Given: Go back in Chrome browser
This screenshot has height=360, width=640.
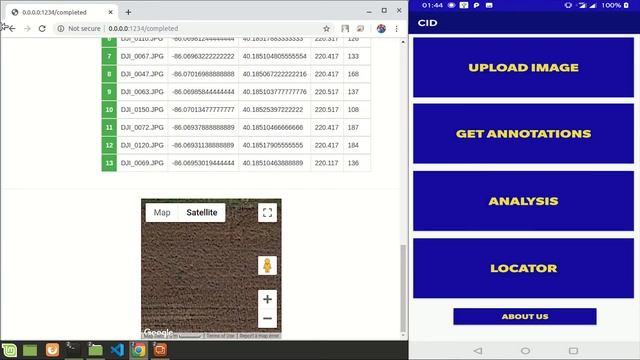Looking at the screenshot, I should (12, 29).
